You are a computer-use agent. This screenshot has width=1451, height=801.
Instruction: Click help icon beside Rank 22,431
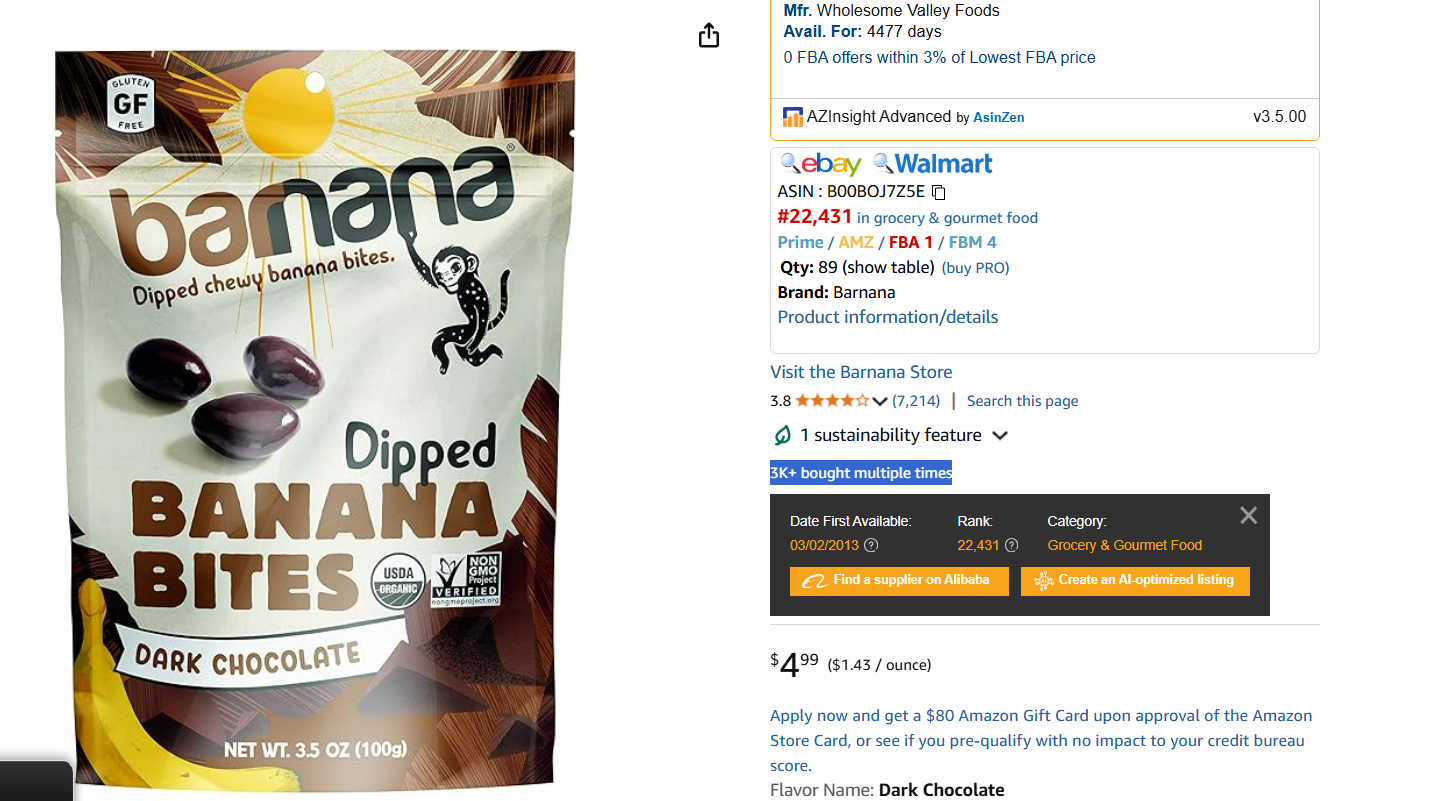1011,545
